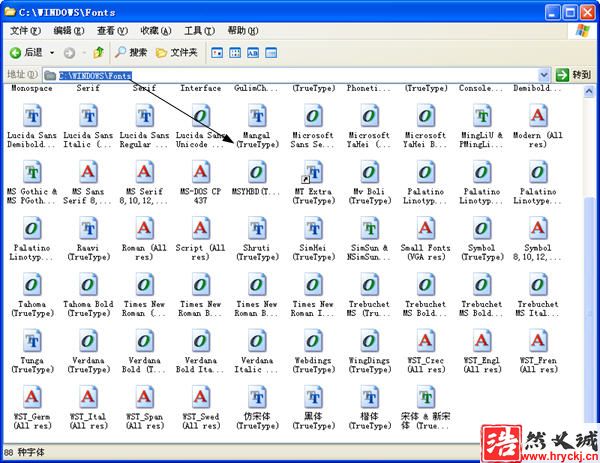
Task: Click the address bar path field
Action: (291, 75)
